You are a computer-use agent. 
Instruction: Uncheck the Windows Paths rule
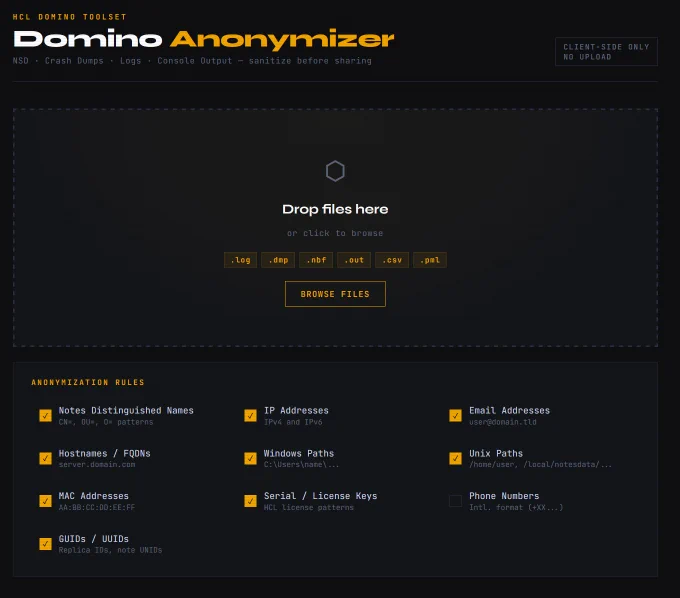[x=250, y=458]
